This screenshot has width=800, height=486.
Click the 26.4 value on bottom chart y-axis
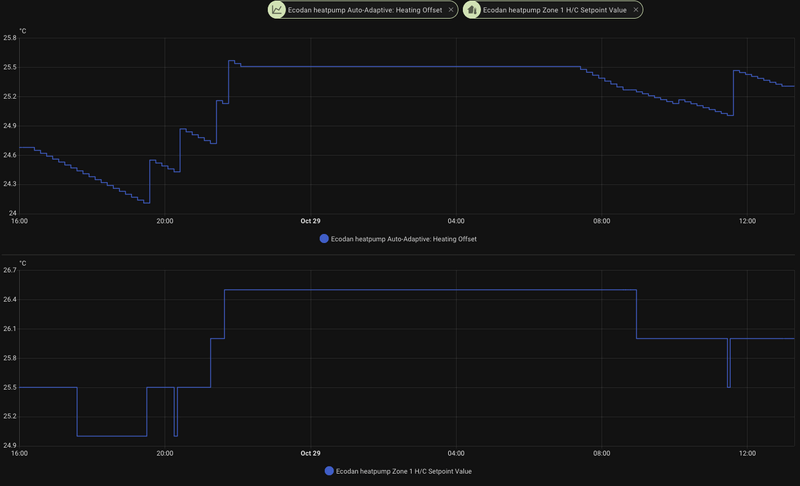click(10, 300)
